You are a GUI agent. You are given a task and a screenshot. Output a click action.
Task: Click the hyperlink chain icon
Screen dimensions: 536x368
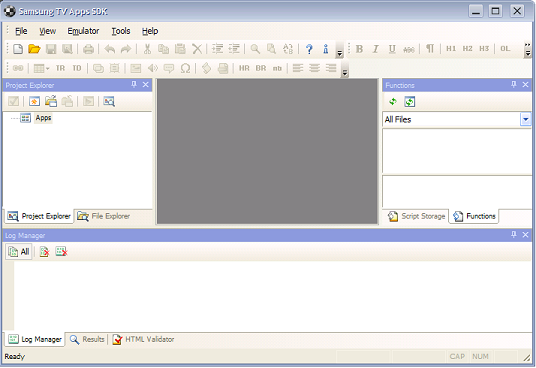[18, 68]
